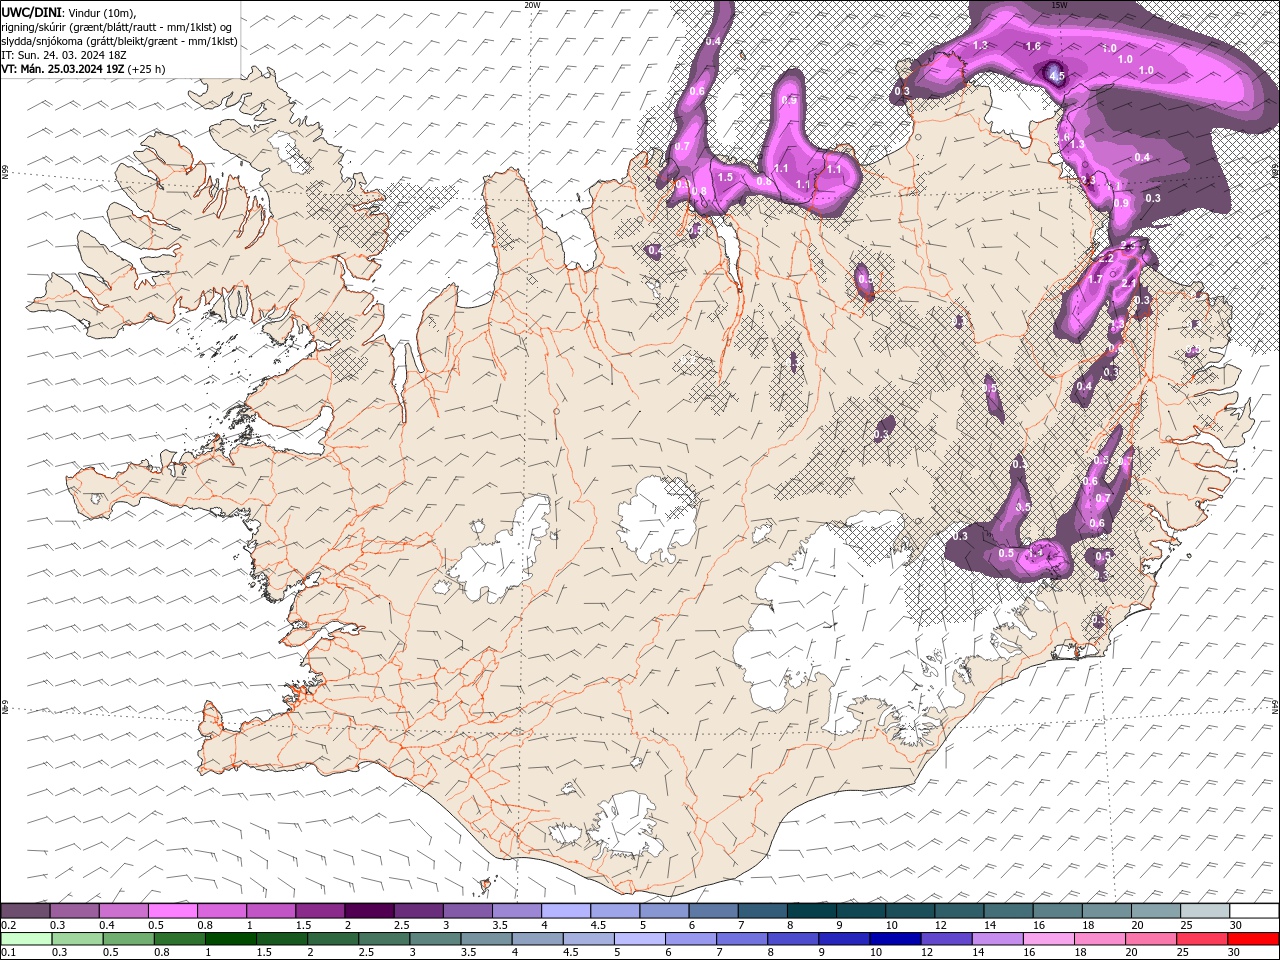Click the bright pink 0.5 snow legend swatch
The image size is (1280, 960).
tap(173, 910)
